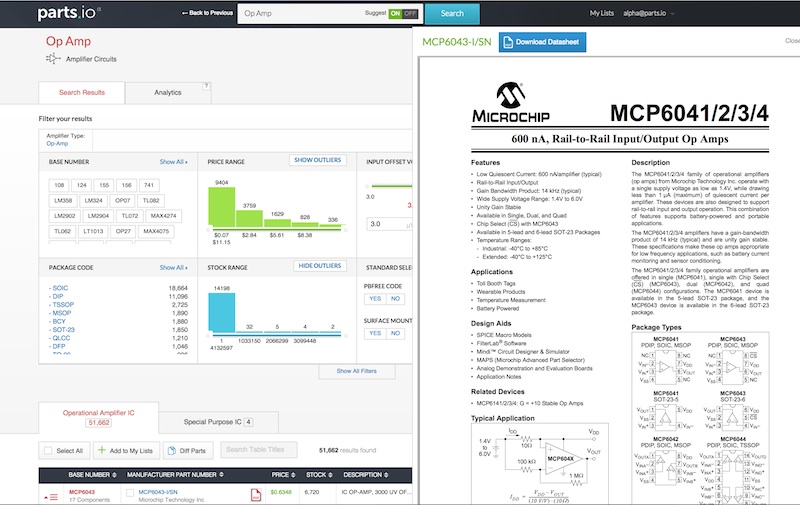The width and height of the screenshot is (800, 505).
Task: Open the Operational Amplifier IC tab
Action: [98, 417]
